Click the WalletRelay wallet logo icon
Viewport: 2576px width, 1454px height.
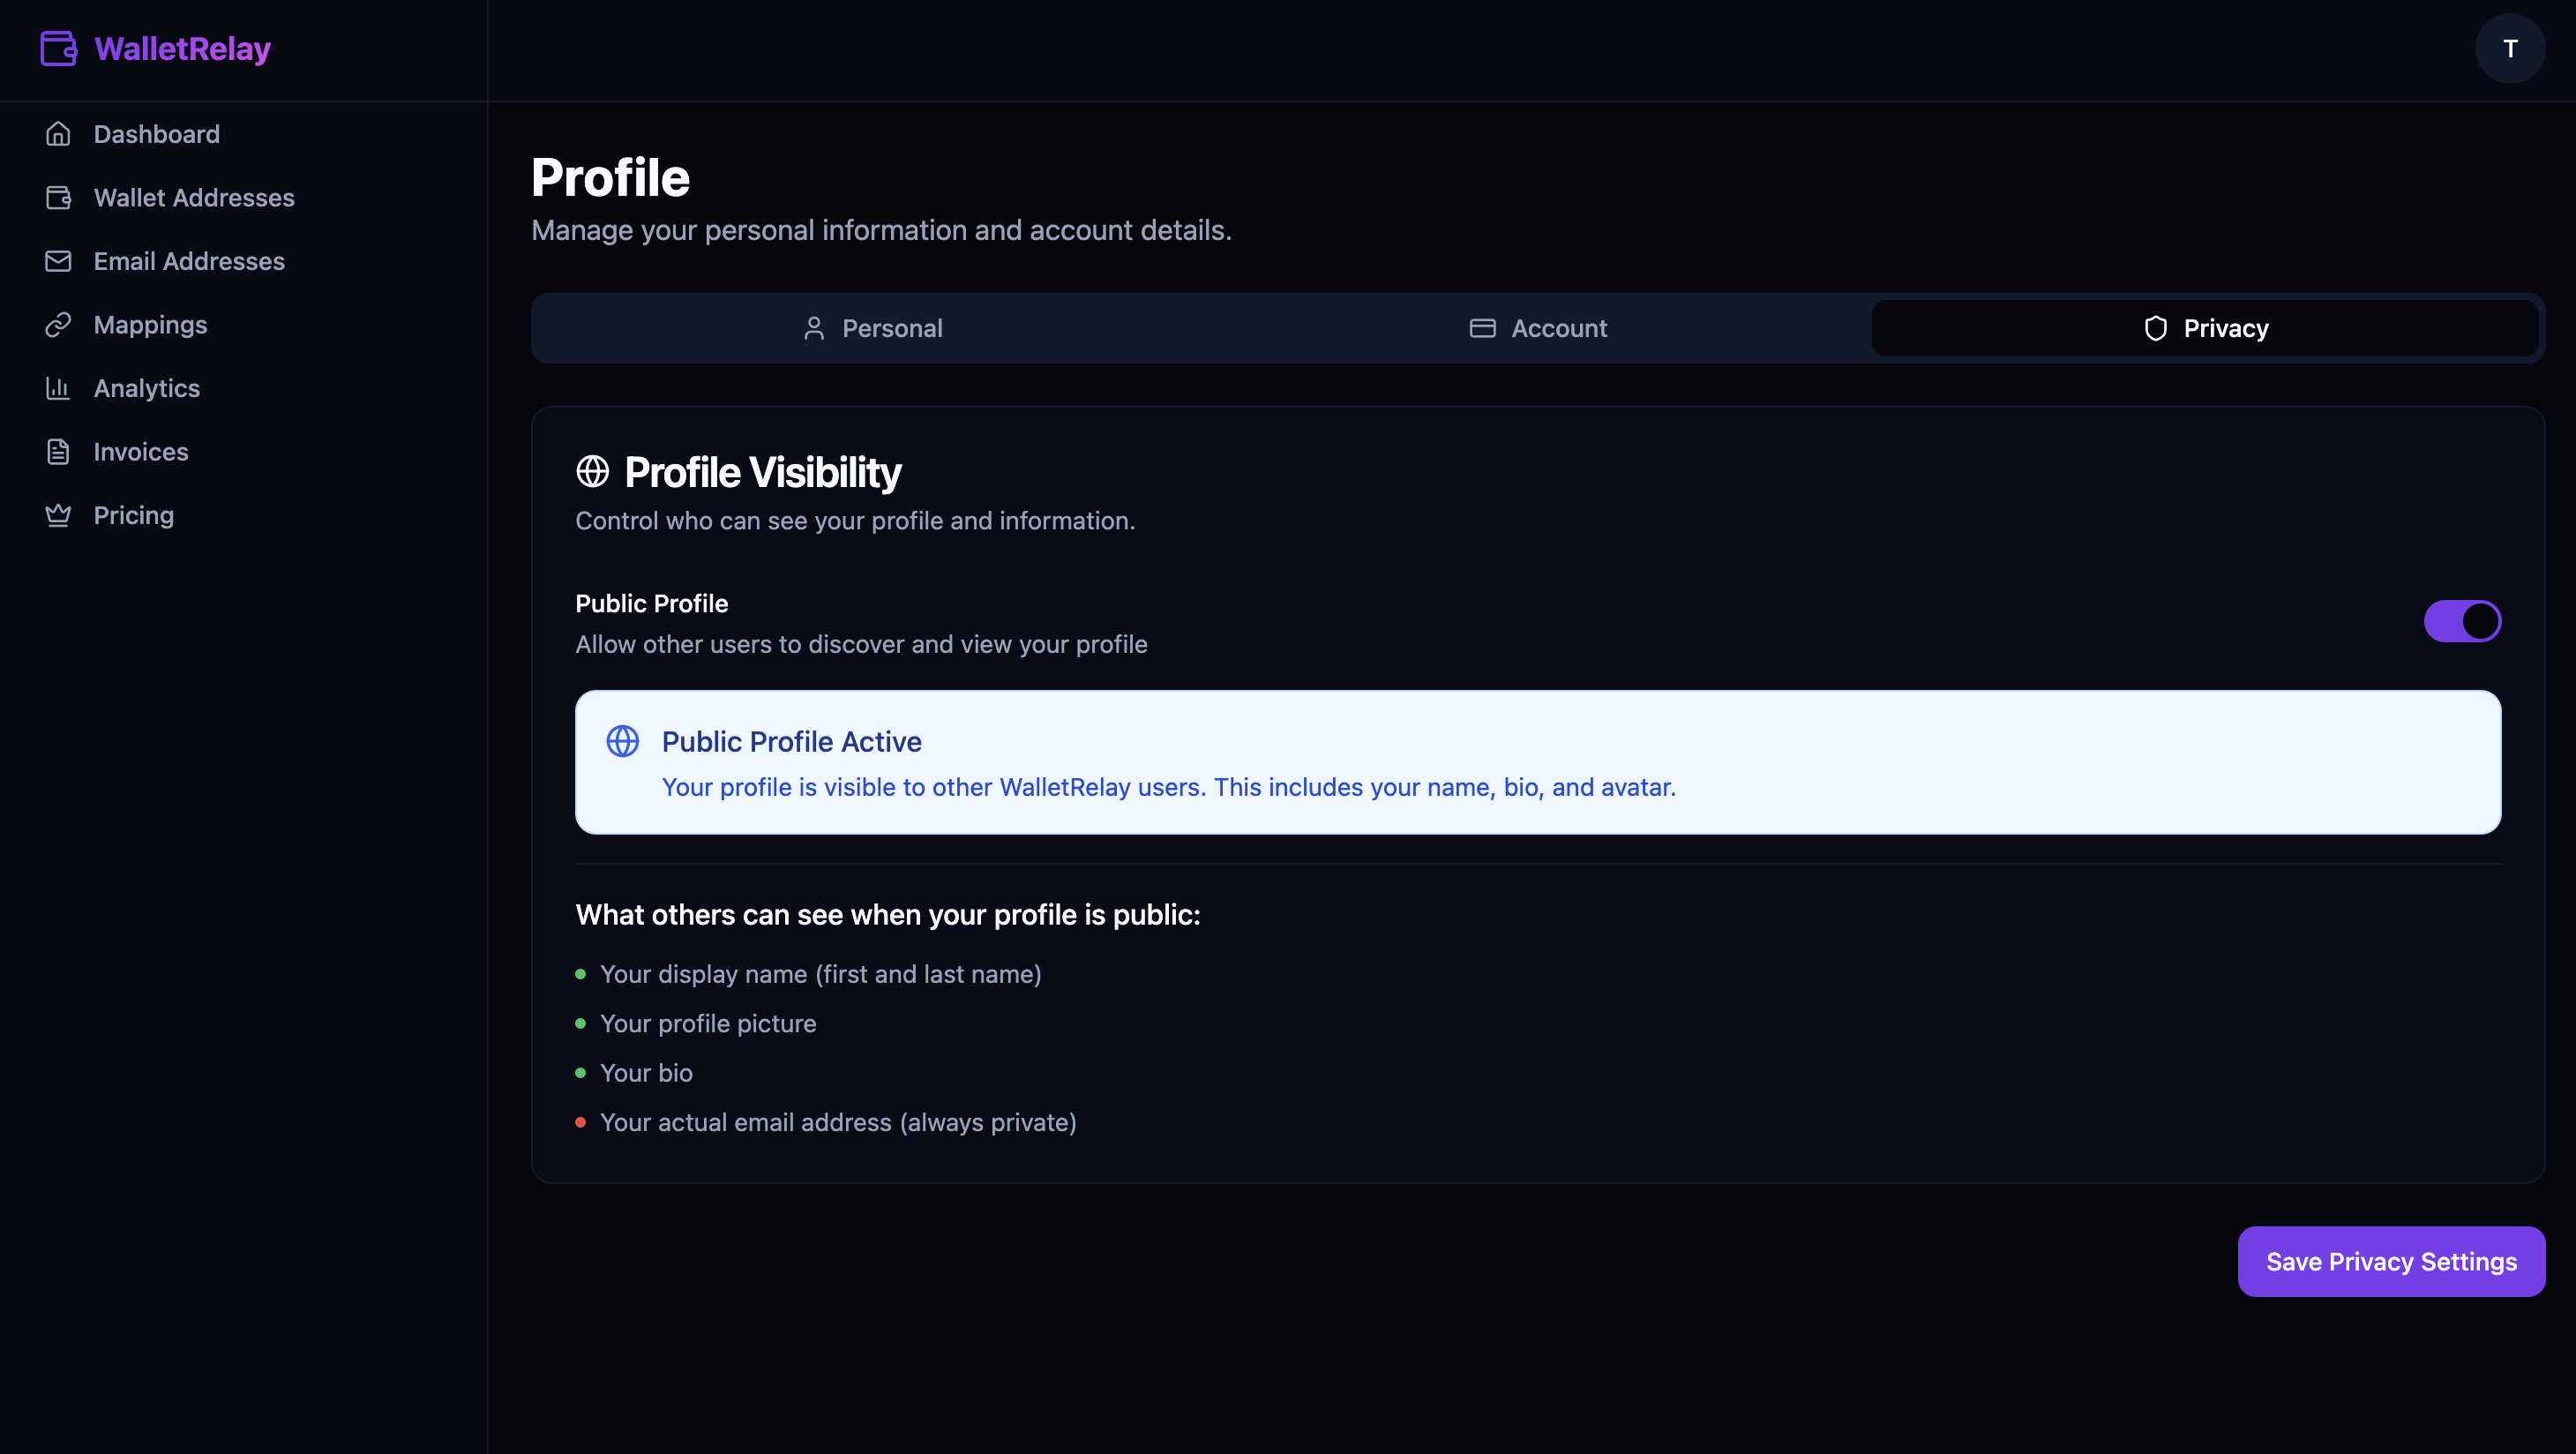(58, 48)
